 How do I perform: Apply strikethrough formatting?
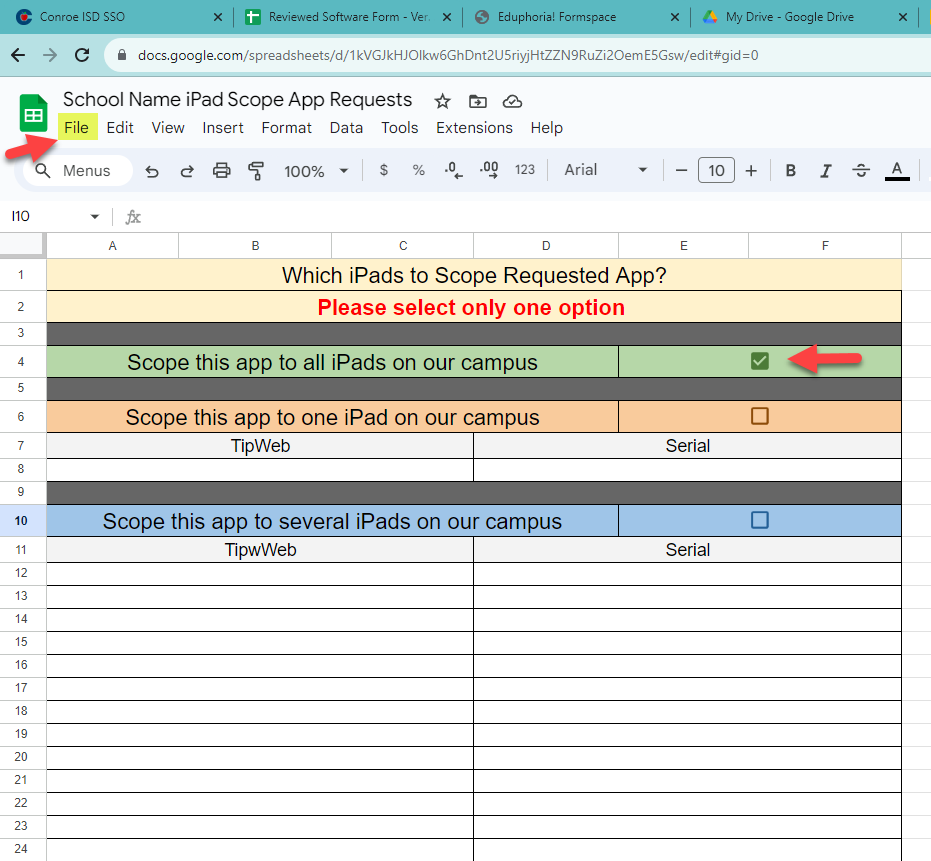861,170
